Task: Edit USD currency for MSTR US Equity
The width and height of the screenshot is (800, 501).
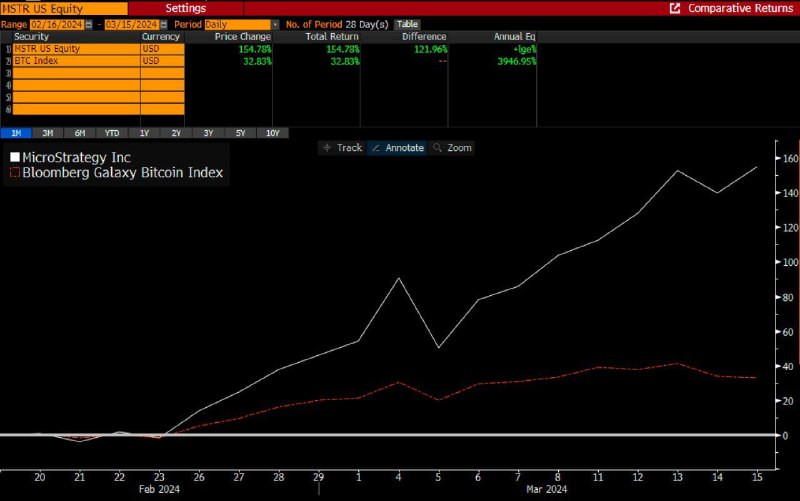Action: (162, 49)
